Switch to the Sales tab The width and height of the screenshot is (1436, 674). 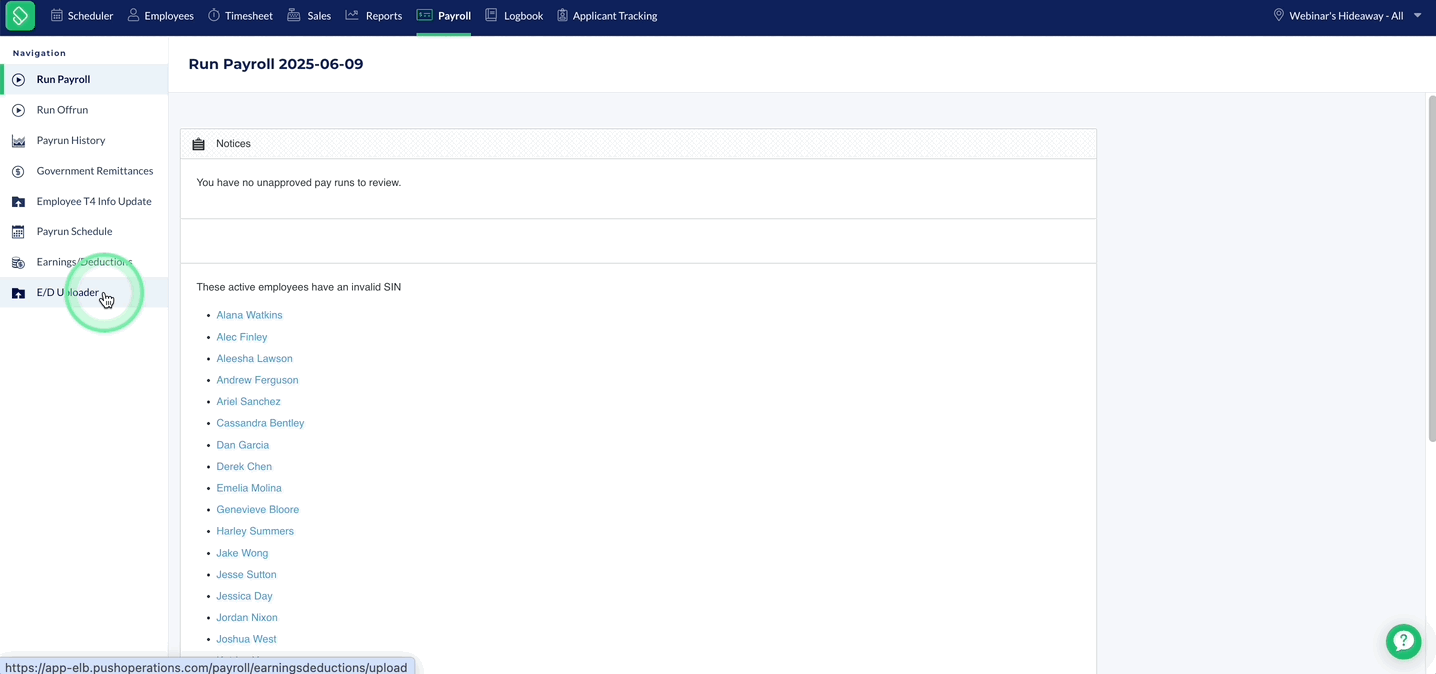309,16
